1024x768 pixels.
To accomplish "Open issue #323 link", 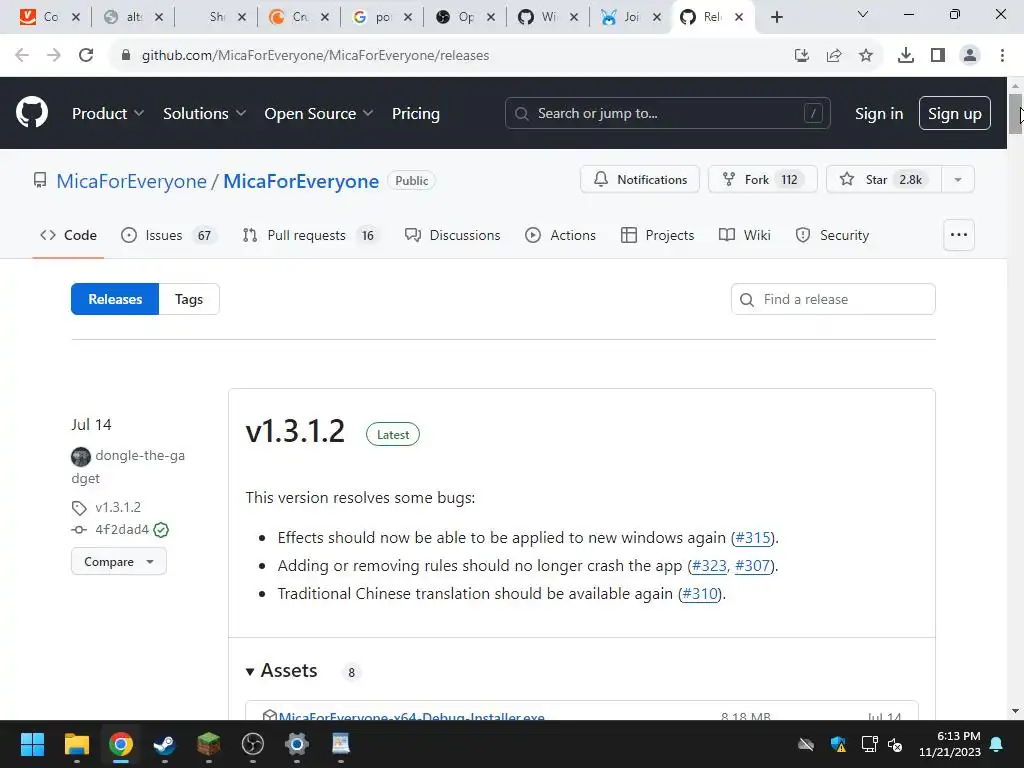I will pyautogui.click(x=709, y=566).
